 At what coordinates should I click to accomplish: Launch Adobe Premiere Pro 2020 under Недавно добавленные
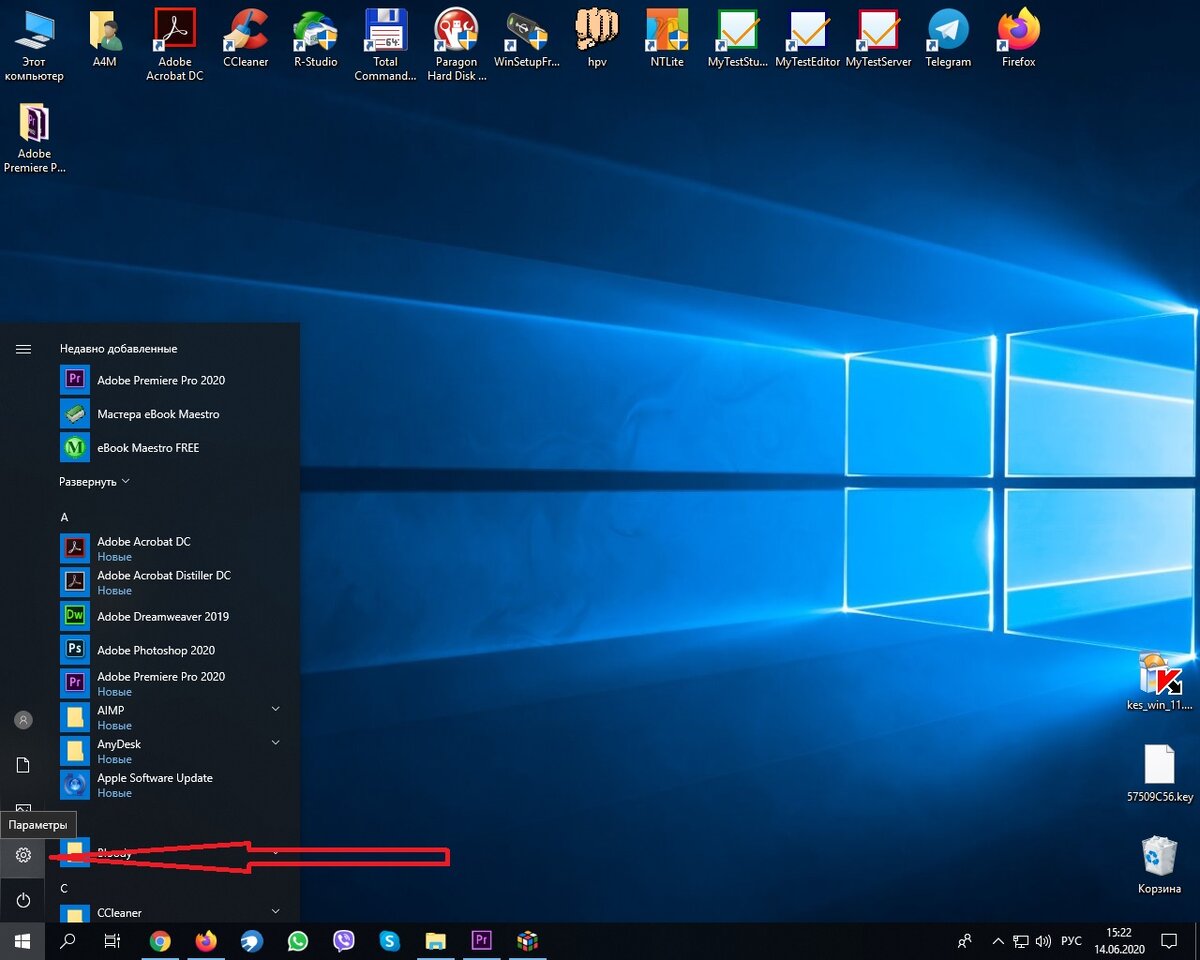click(160, 380)
